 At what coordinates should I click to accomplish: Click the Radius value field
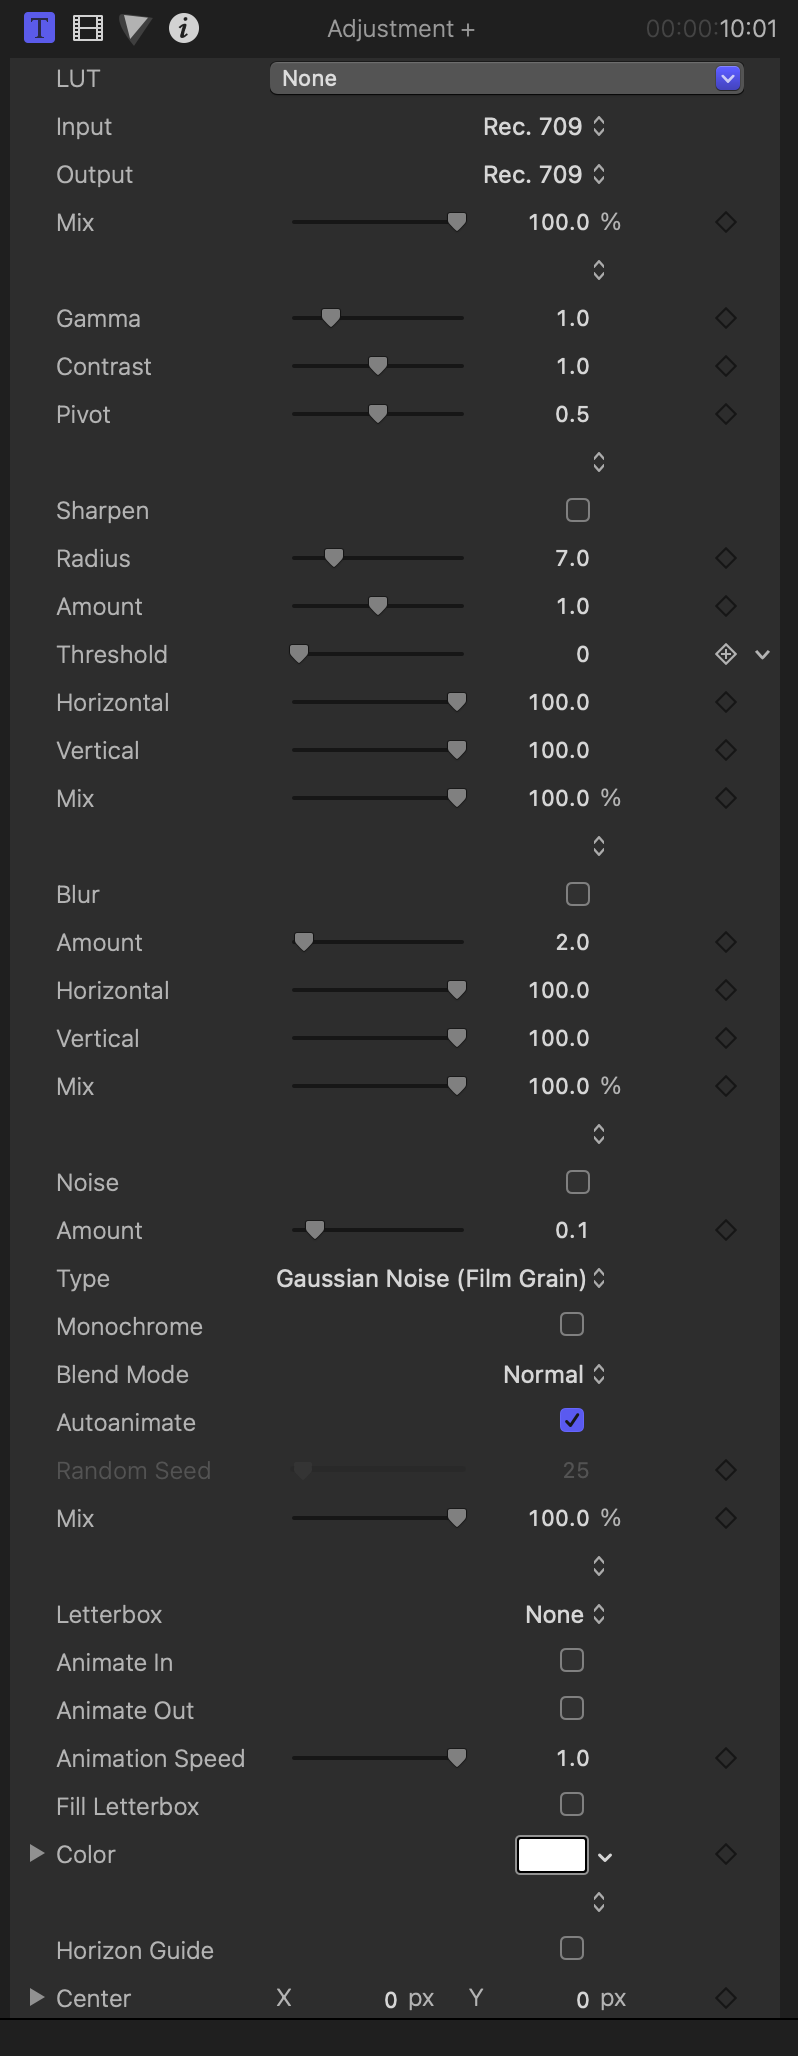(572, 558)
